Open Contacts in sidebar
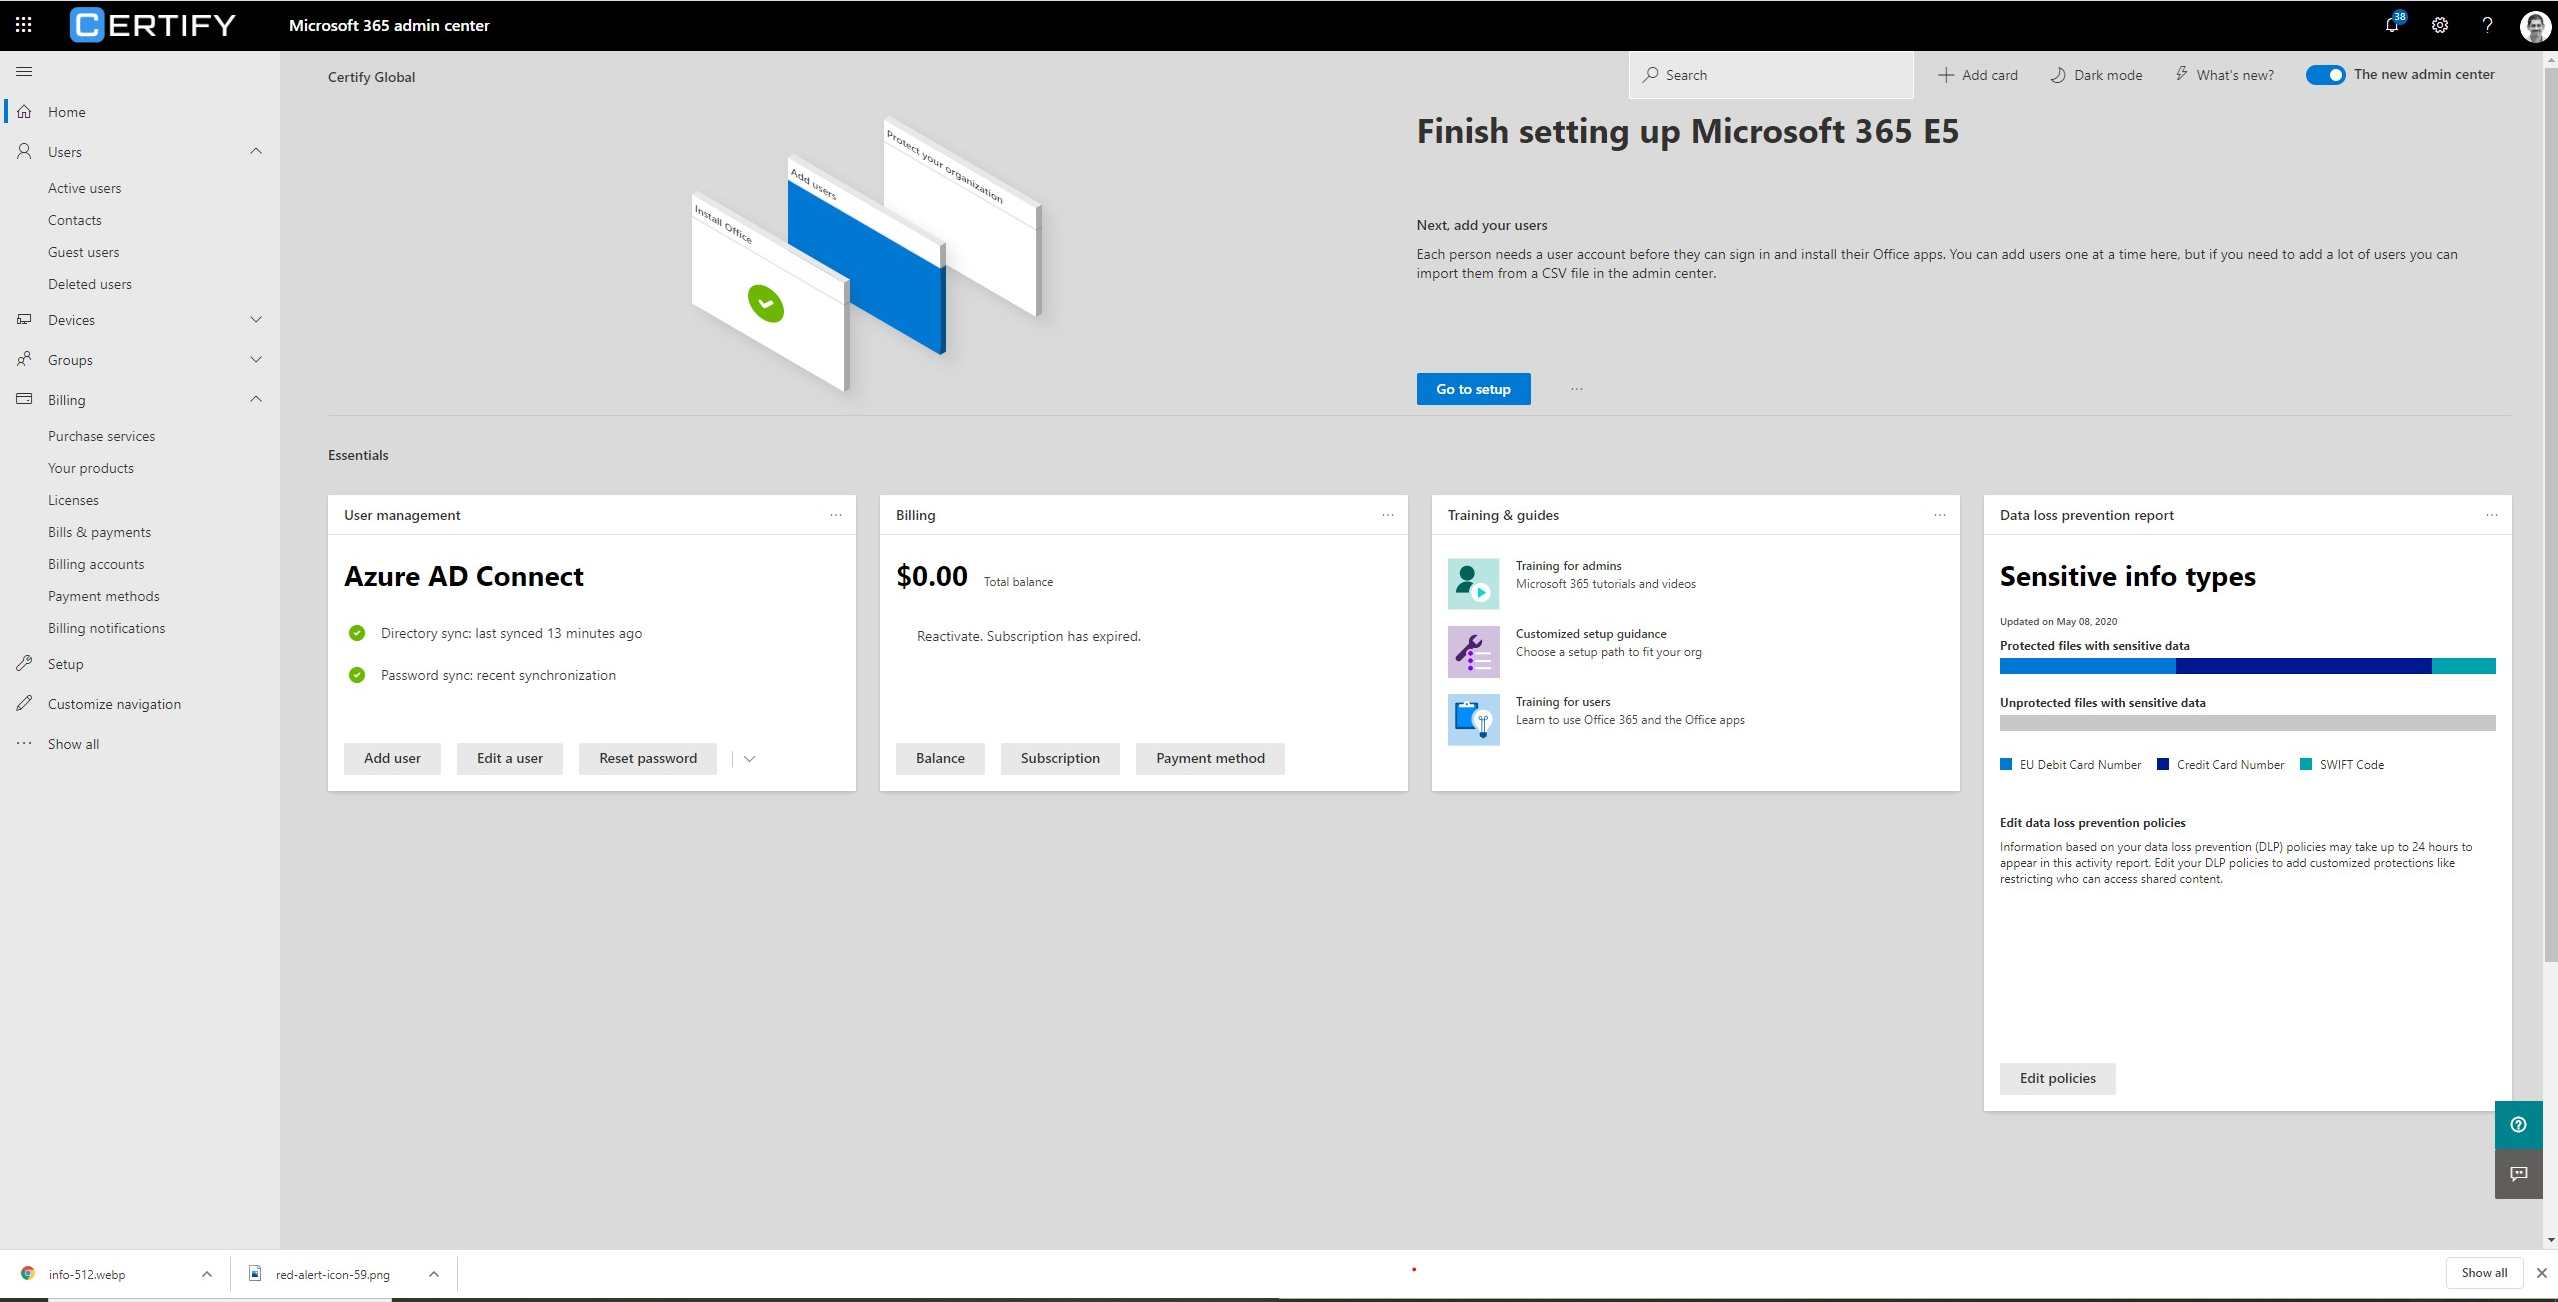Image resolution: width=2558 pixels, height=1302 pixels. coord(75,220)
